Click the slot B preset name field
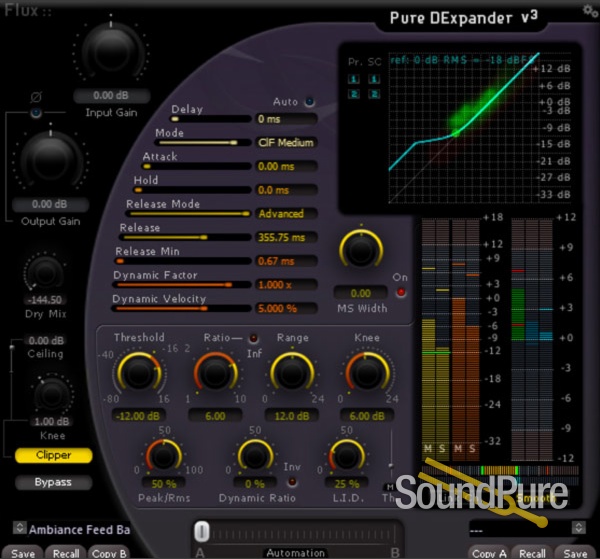 [520, 528]
